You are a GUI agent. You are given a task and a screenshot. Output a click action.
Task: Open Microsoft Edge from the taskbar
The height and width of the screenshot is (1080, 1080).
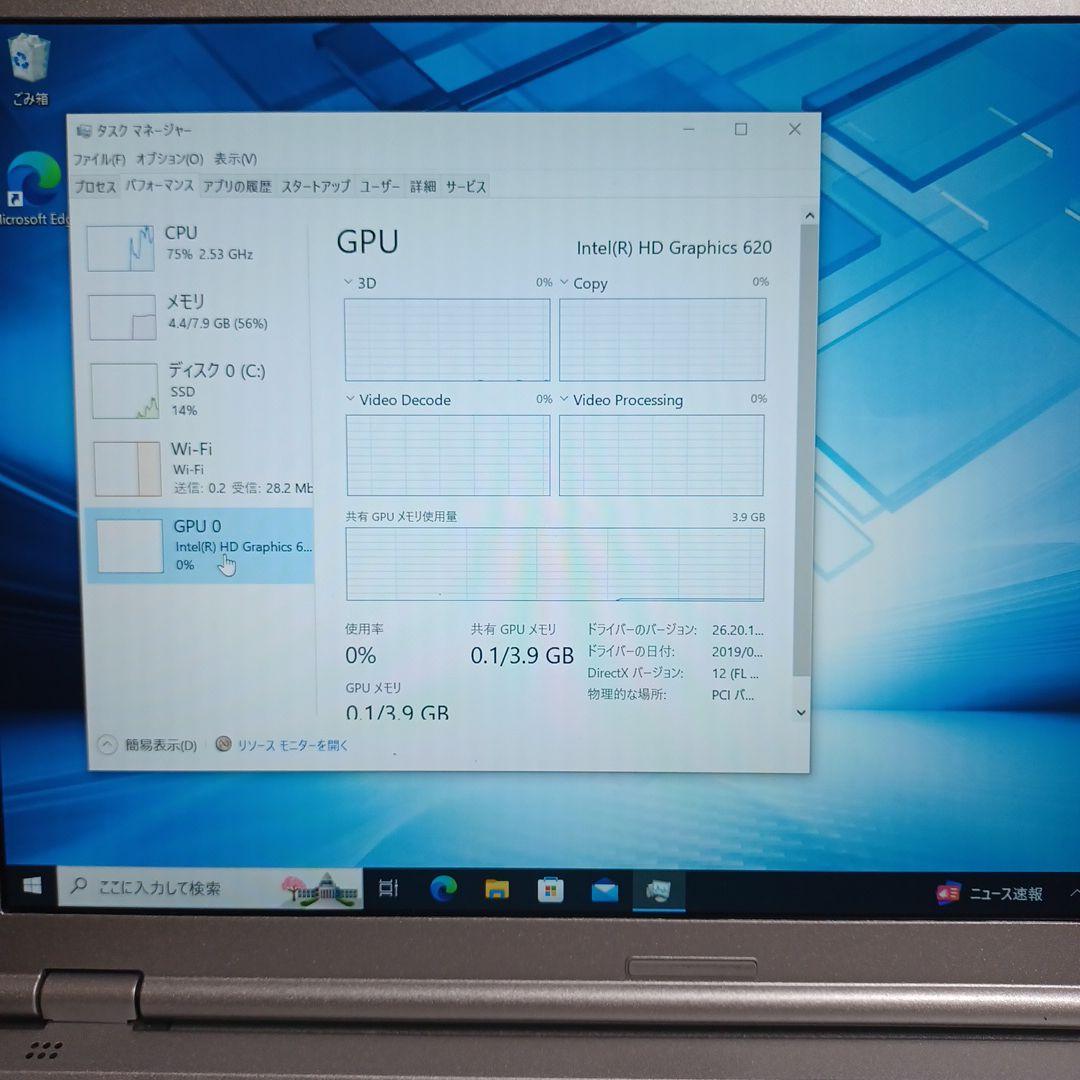[x=443, y=888]
